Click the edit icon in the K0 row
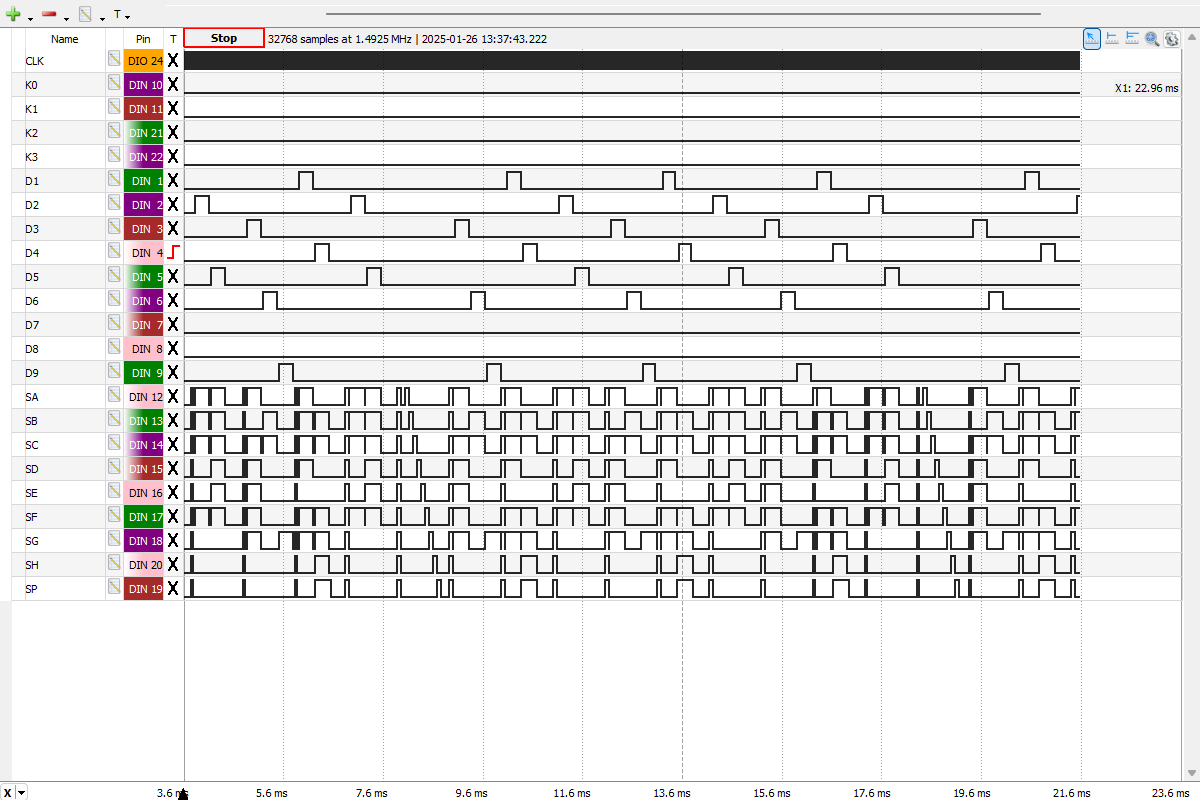Screen dimensions: 1200x800 pos(115,84)
